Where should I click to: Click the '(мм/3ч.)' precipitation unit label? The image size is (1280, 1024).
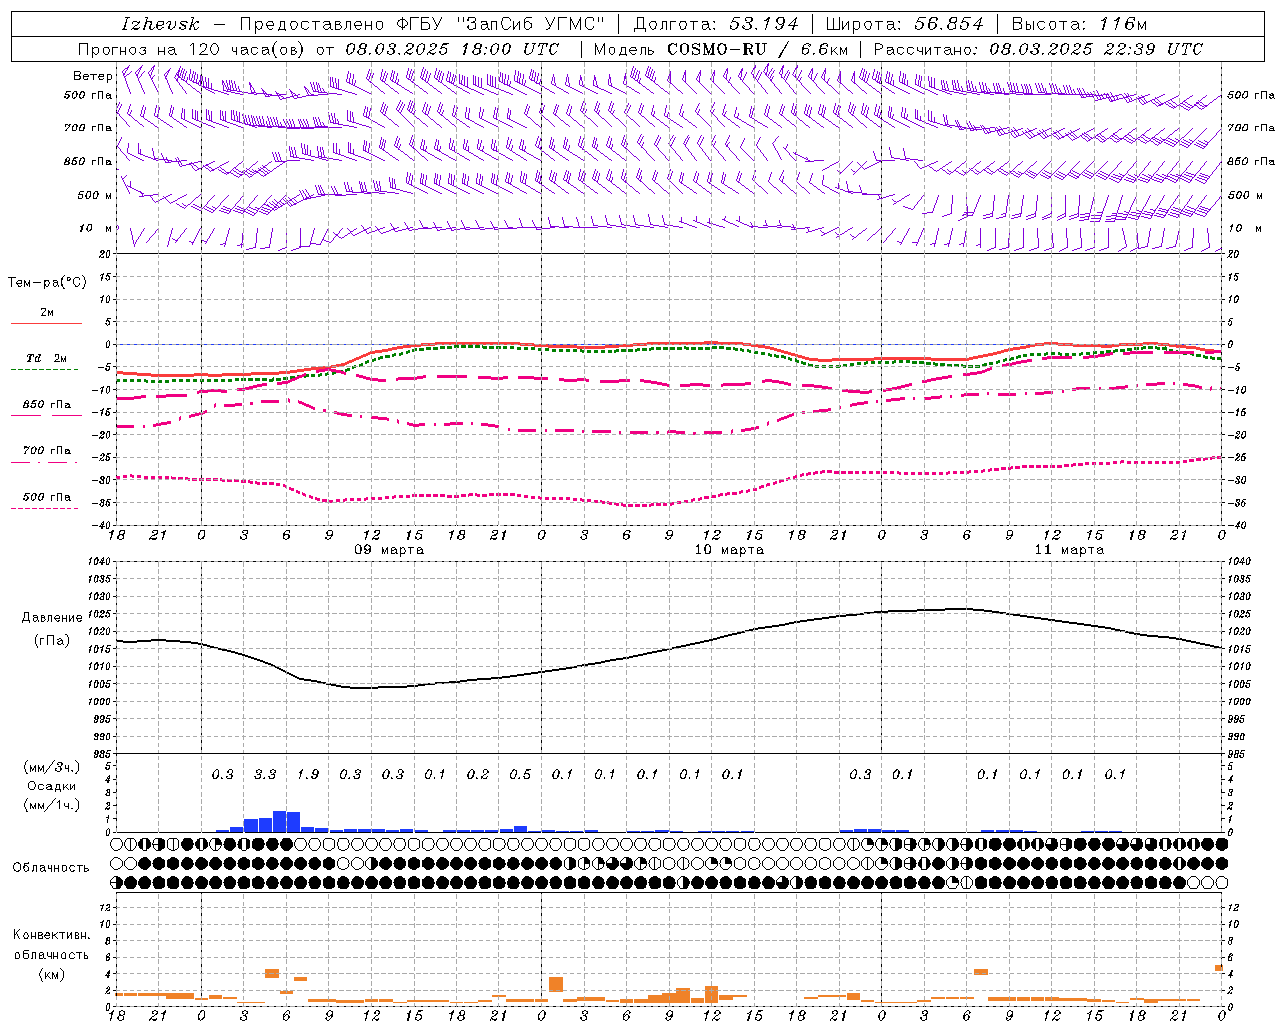point(51,767)
